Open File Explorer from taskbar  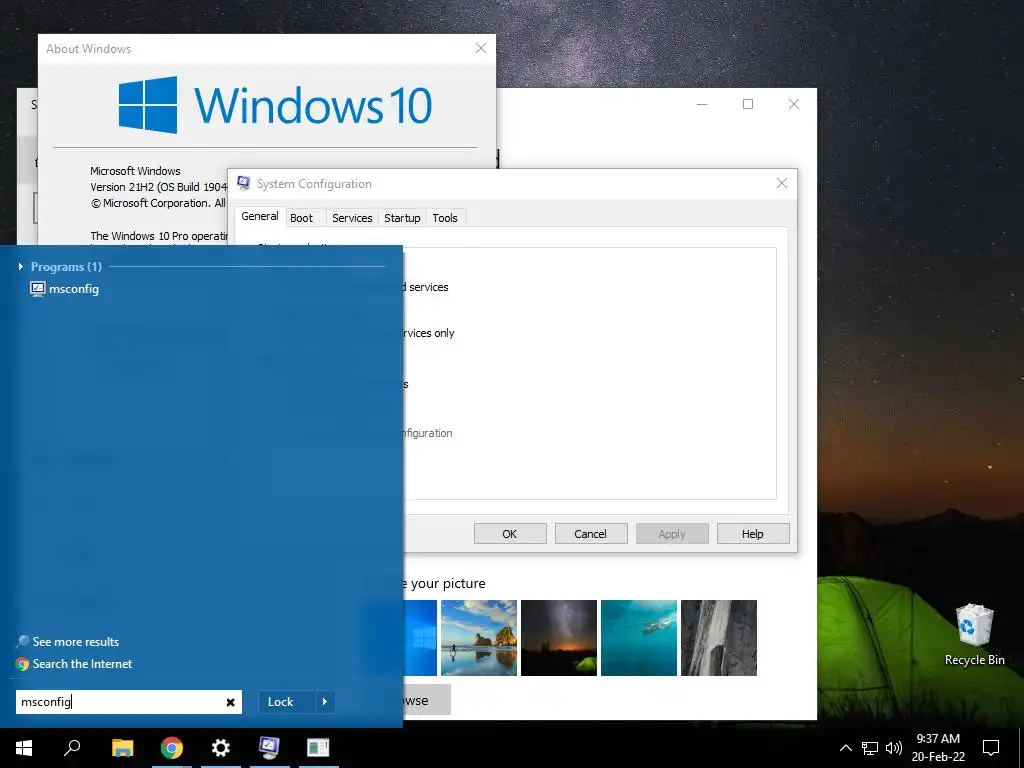122,748
